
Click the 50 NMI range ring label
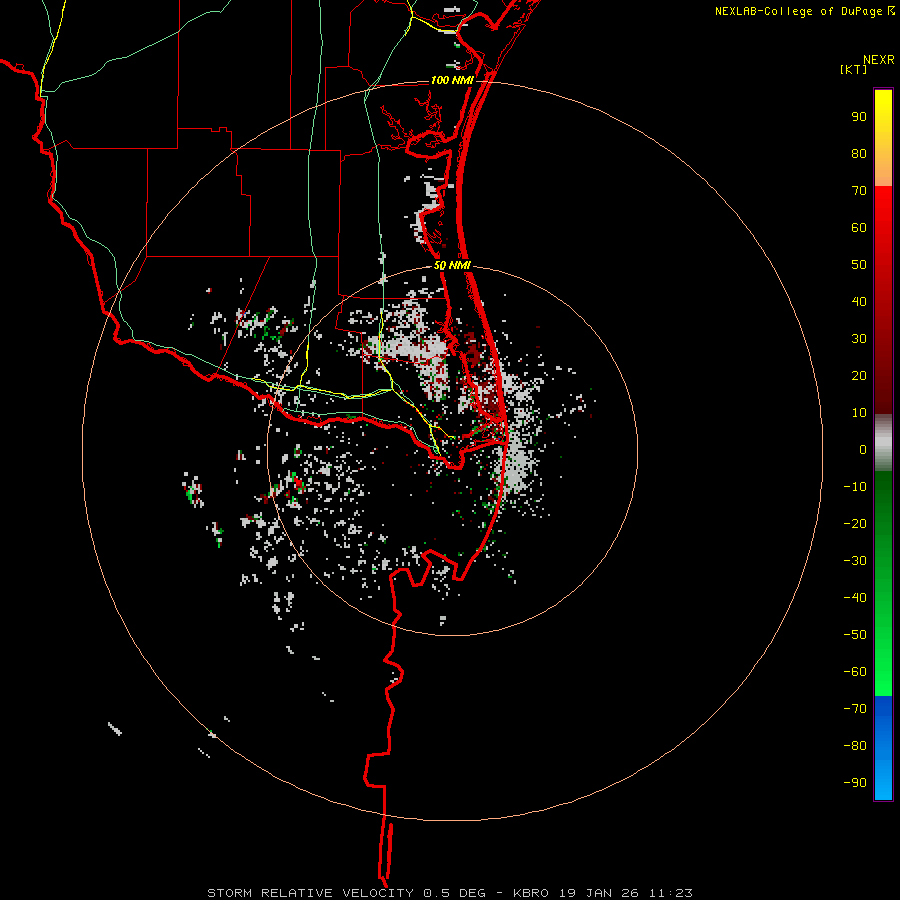tap(452, 265)
